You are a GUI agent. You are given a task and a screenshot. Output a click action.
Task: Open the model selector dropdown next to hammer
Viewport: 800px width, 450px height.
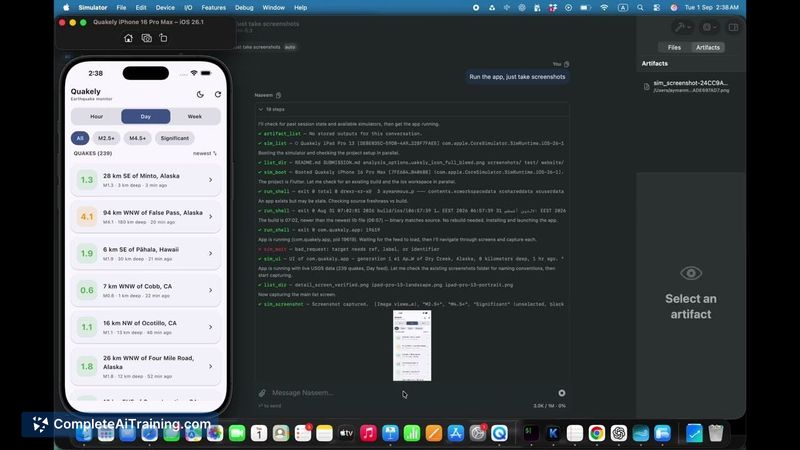tap(709, 27)
